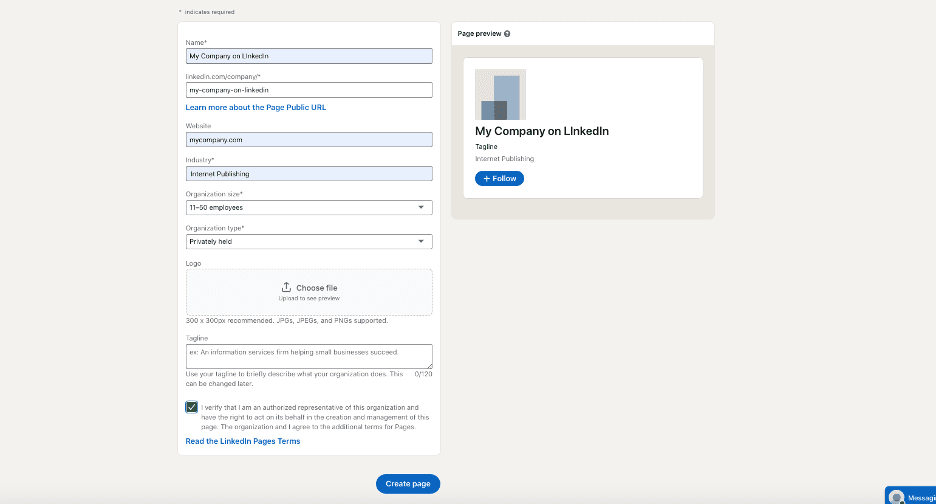Click the Name input field
Screen dimensions: 936x504
[x=309, y=56]
